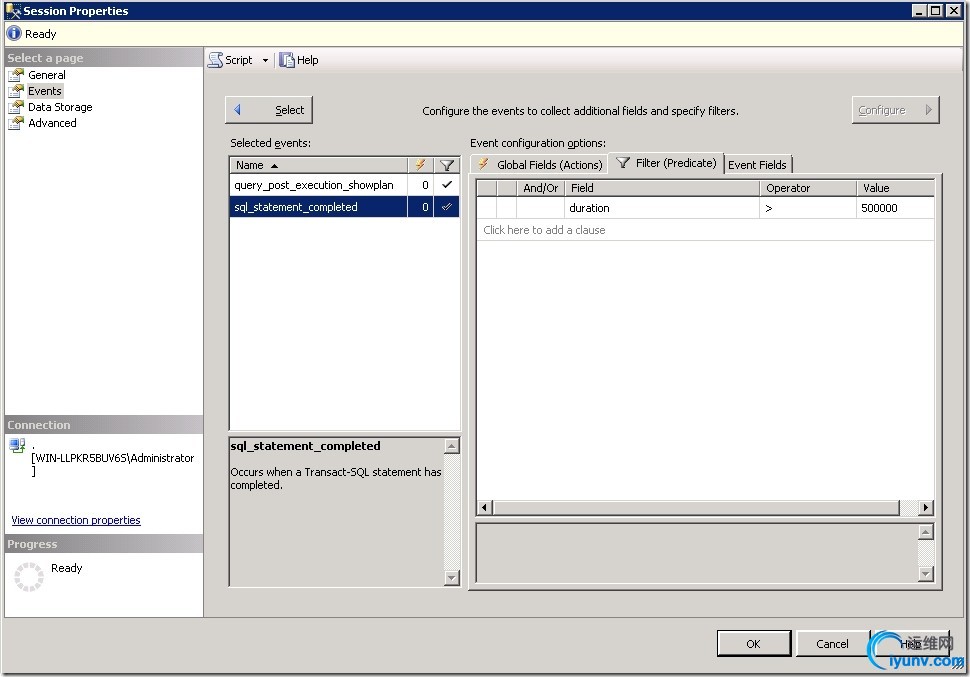The width and height of the screenshot is (970, 677).
Task: Click the lightning actions column header icon
Action: (420, 165)
